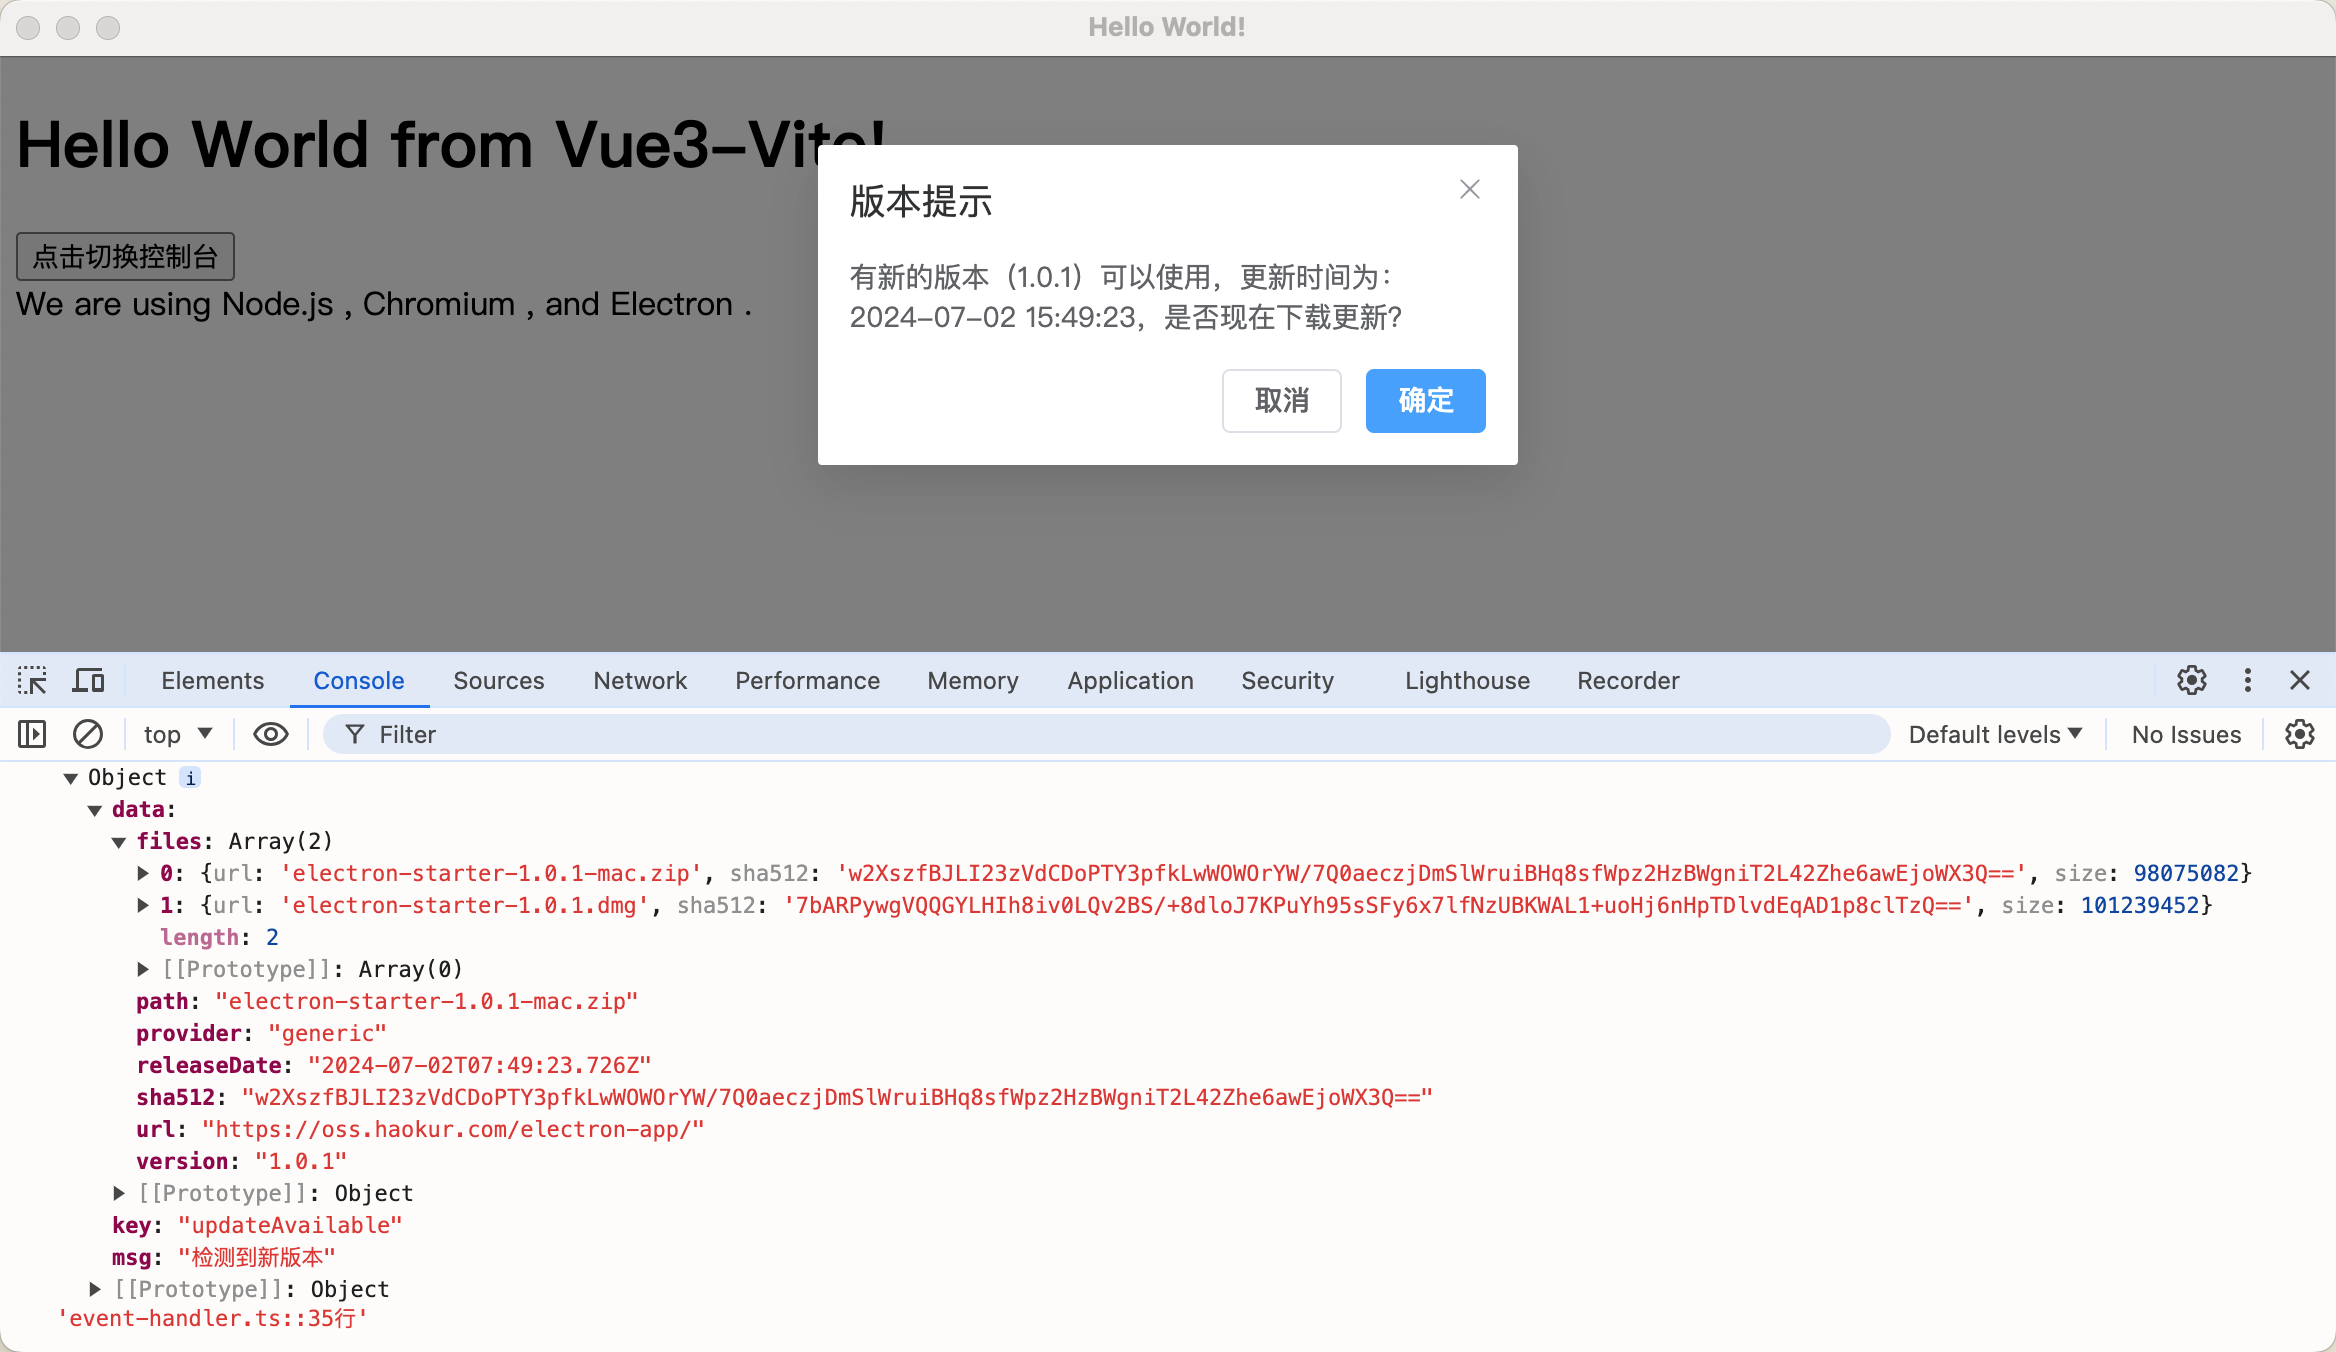Open the Recorder tab
The height and width of the screenshot is (1352, 2336).
pos(1628,681)
